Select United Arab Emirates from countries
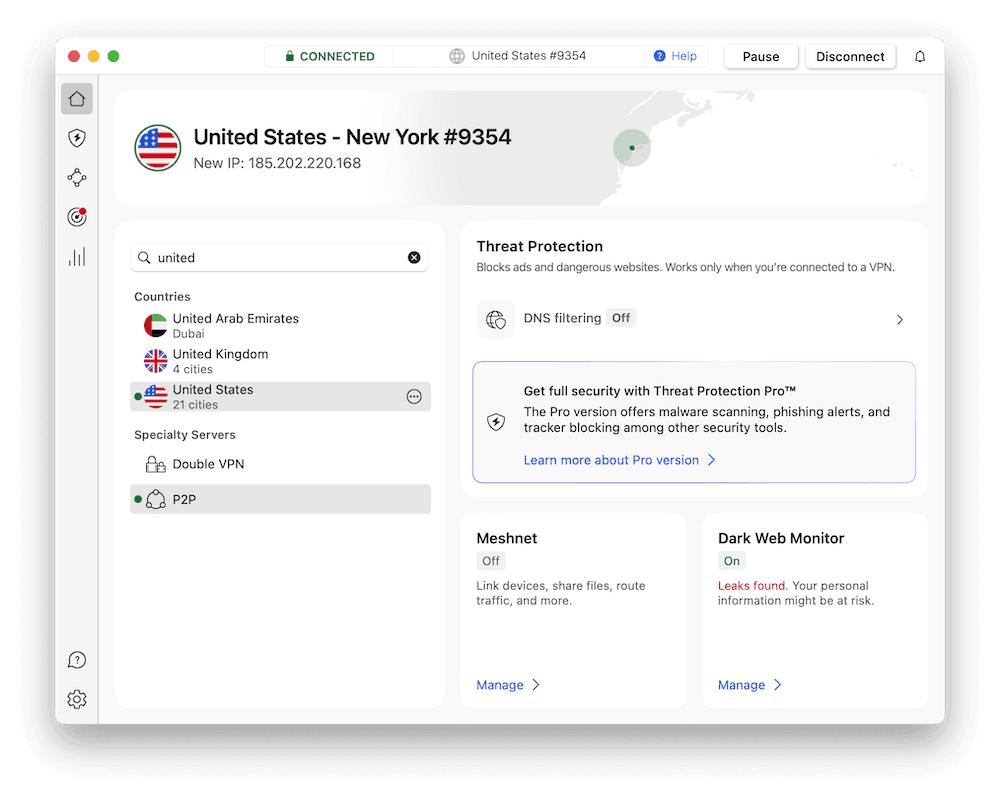Image resolution: width=1000 pixels, height=797 pixels. 280,325
